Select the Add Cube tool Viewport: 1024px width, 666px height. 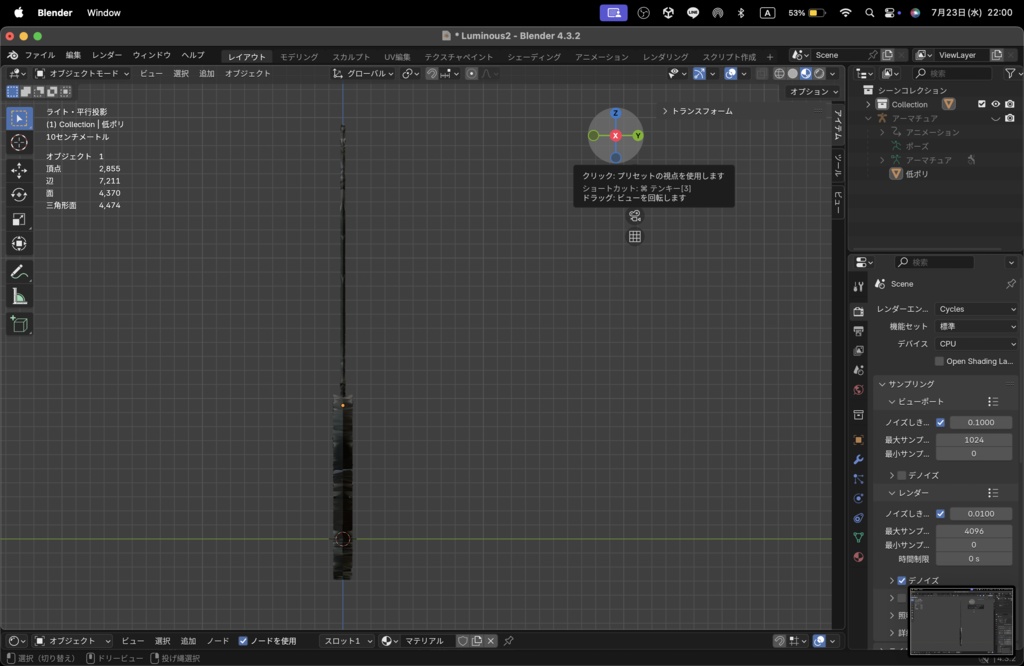19,324
